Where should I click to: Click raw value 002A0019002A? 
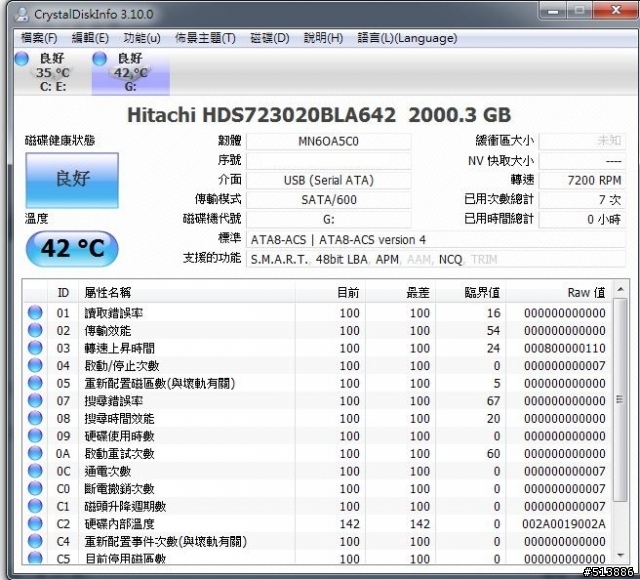click(x=564, y=524)
